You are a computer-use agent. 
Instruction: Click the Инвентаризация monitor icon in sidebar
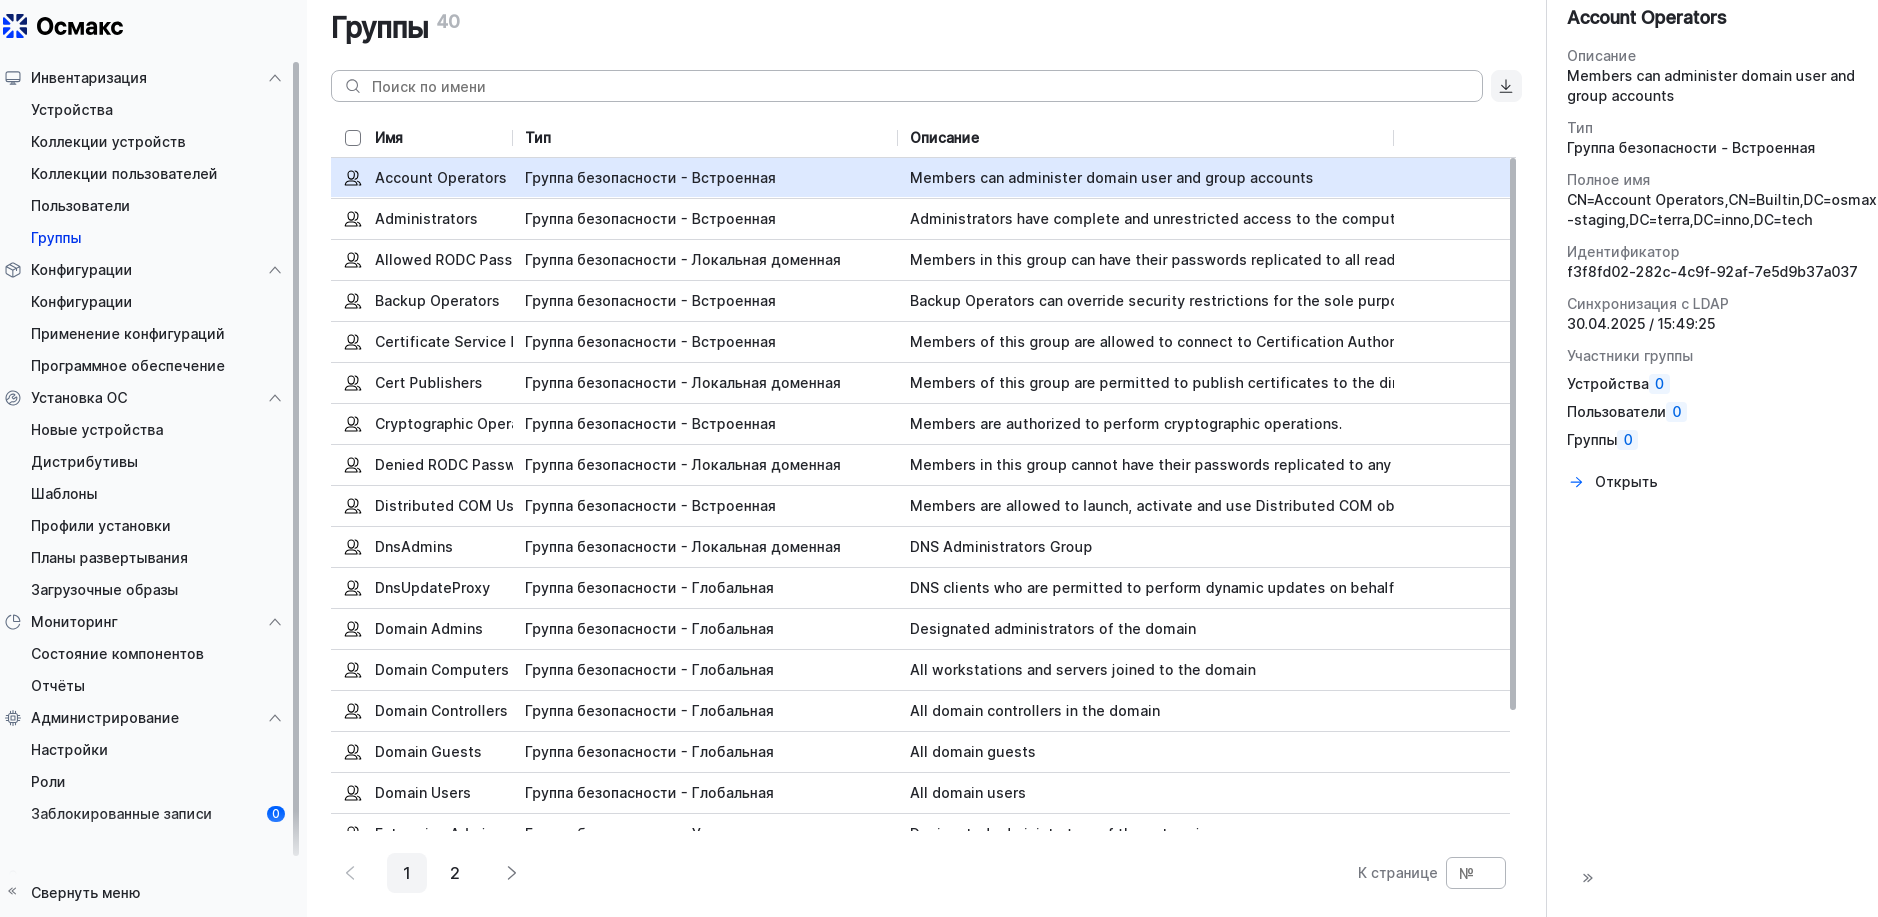(x=13, y=78)
